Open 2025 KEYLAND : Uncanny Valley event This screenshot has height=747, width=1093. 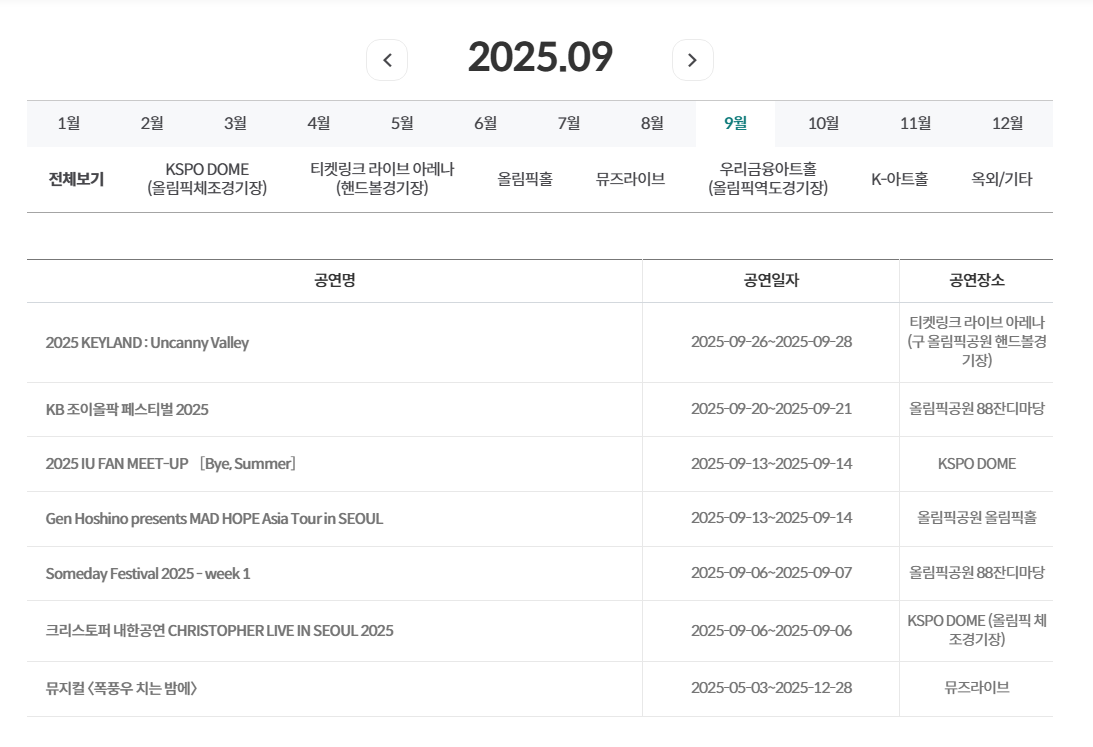tap(147, 343)
